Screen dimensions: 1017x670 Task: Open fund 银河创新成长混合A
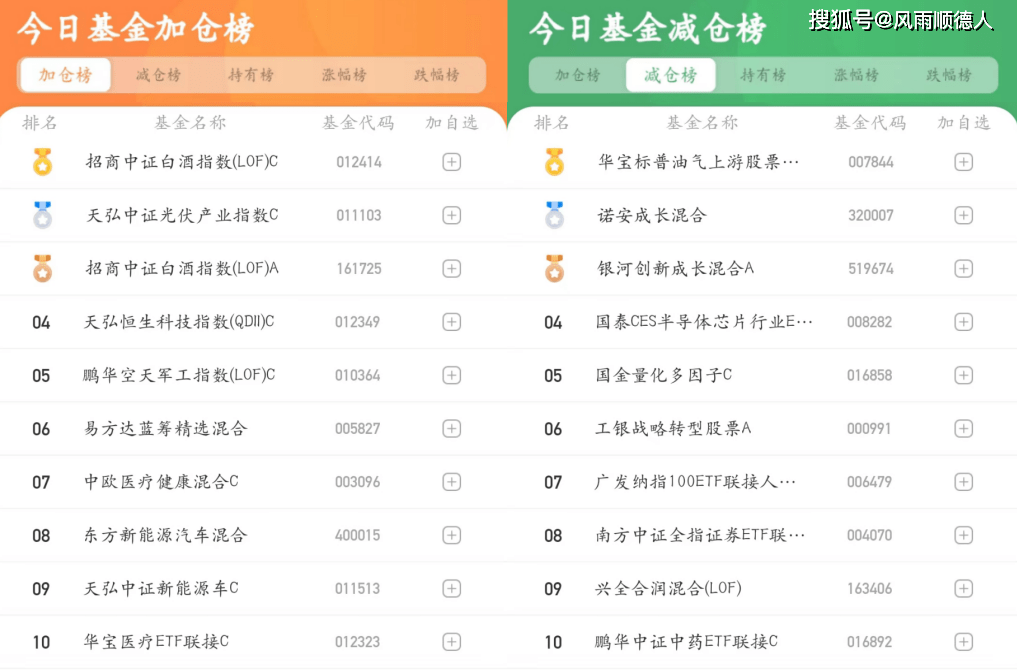tap(676, 269)
